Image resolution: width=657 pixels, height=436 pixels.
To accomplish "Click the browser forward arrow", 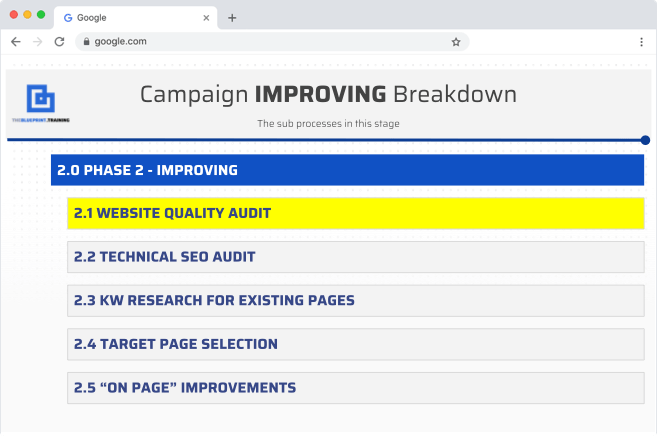I will point(37,42).
